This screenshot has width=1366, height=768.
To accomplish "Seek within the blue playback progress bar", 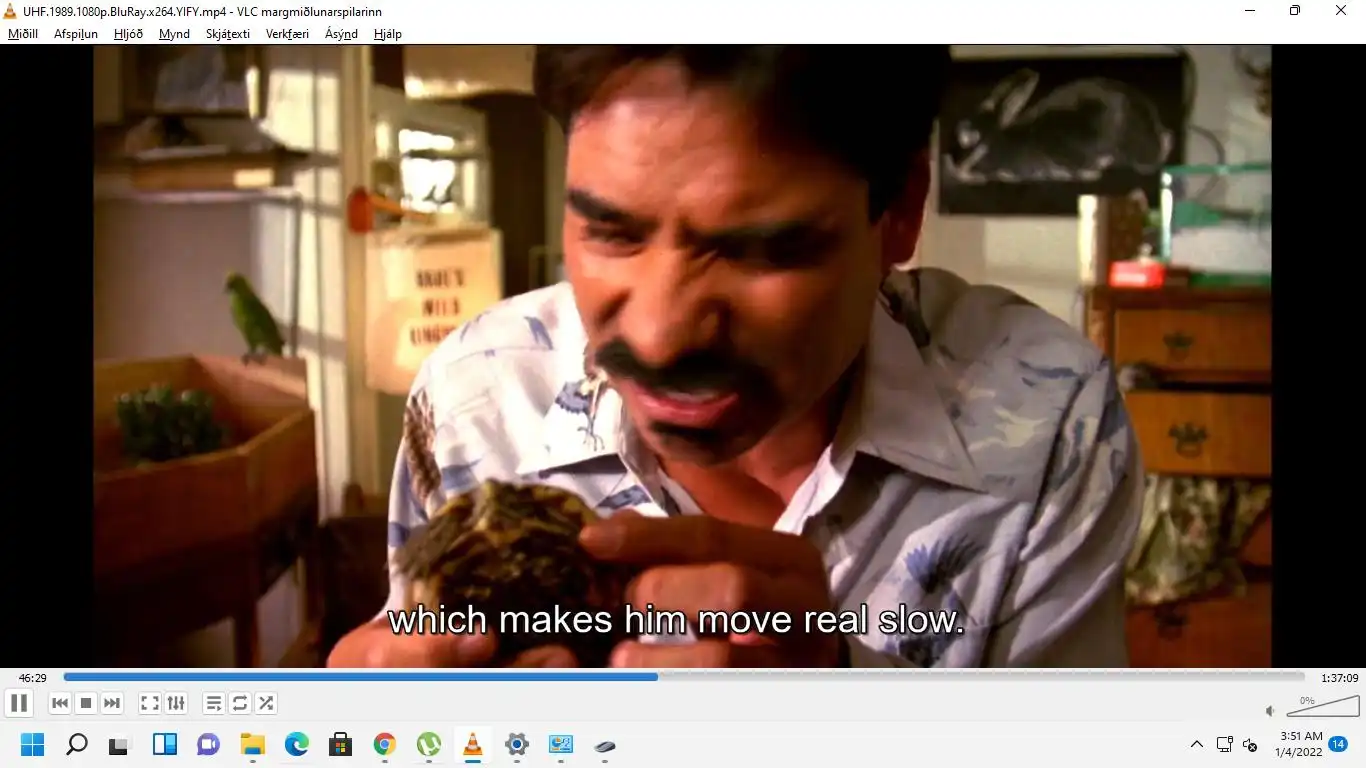I will pyautogui.click(x=683, y=677).
